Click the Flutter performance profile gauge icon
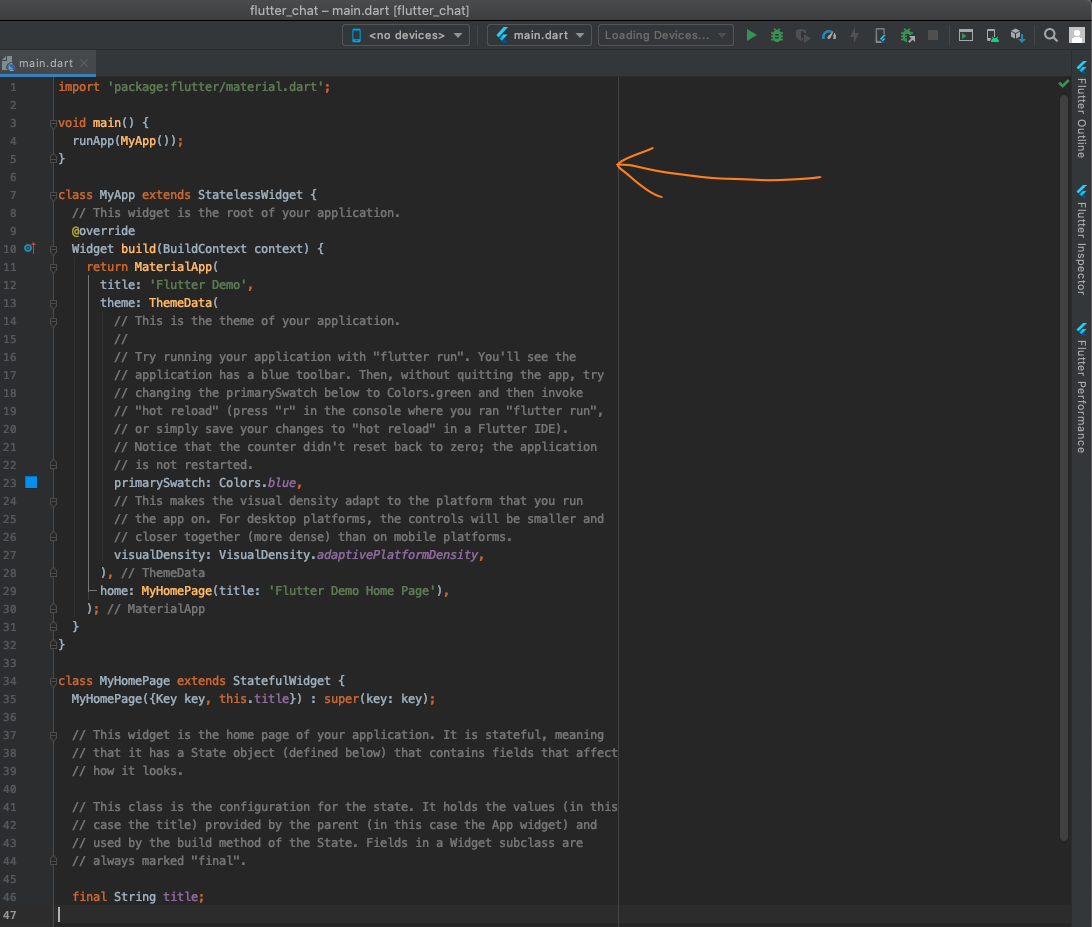The height and width of the screenshot is (927, 1092). point(828,35)
